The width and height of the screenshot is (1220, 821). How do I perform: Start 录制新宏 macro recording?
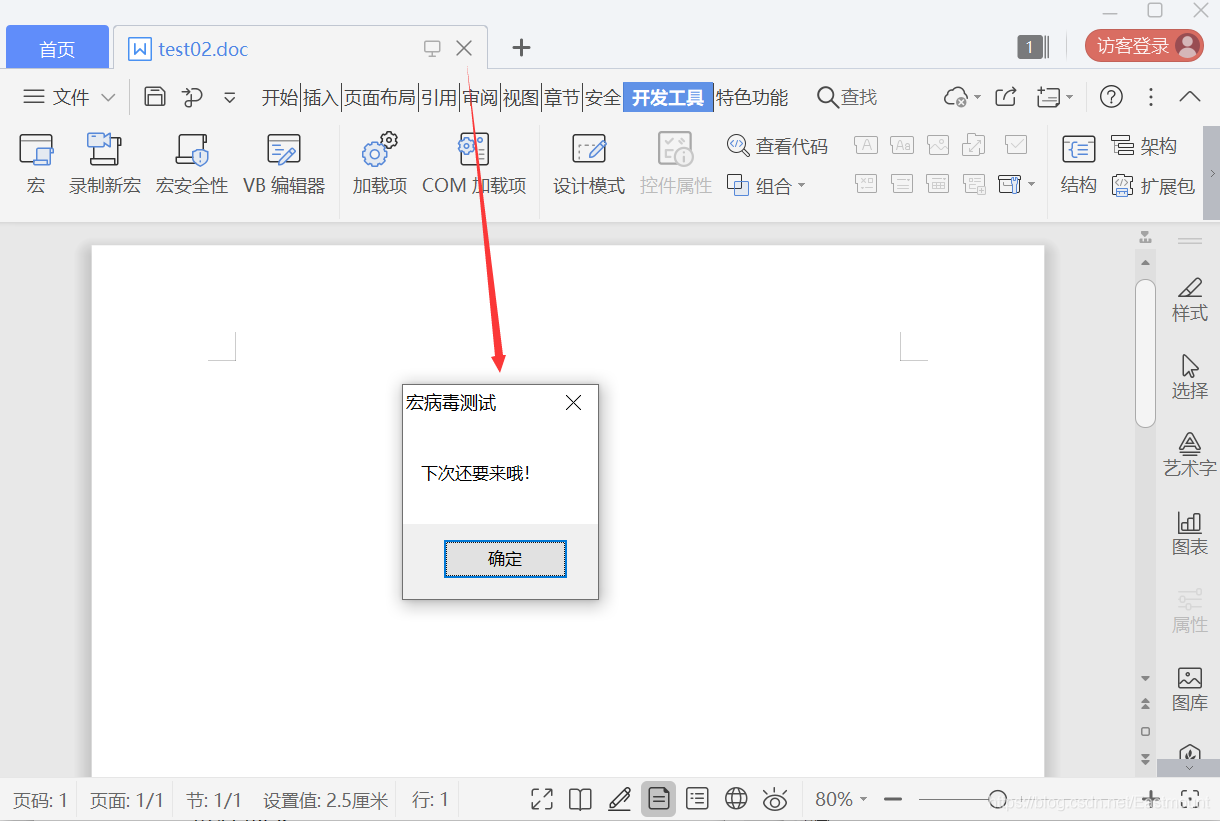(104, 165)
